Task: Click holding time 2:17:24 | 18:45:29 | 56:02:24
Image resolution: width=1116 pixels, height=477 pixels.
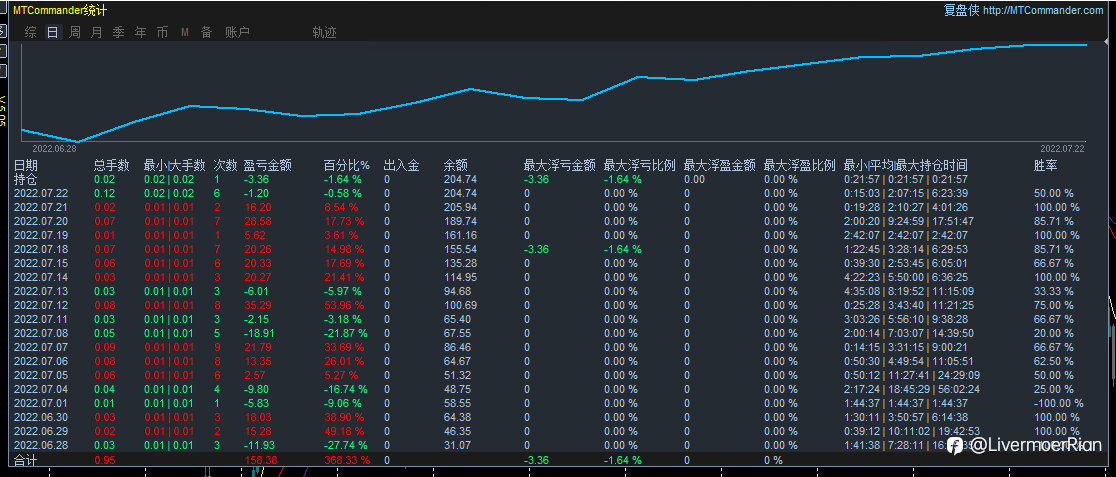Action: (912, 389)
